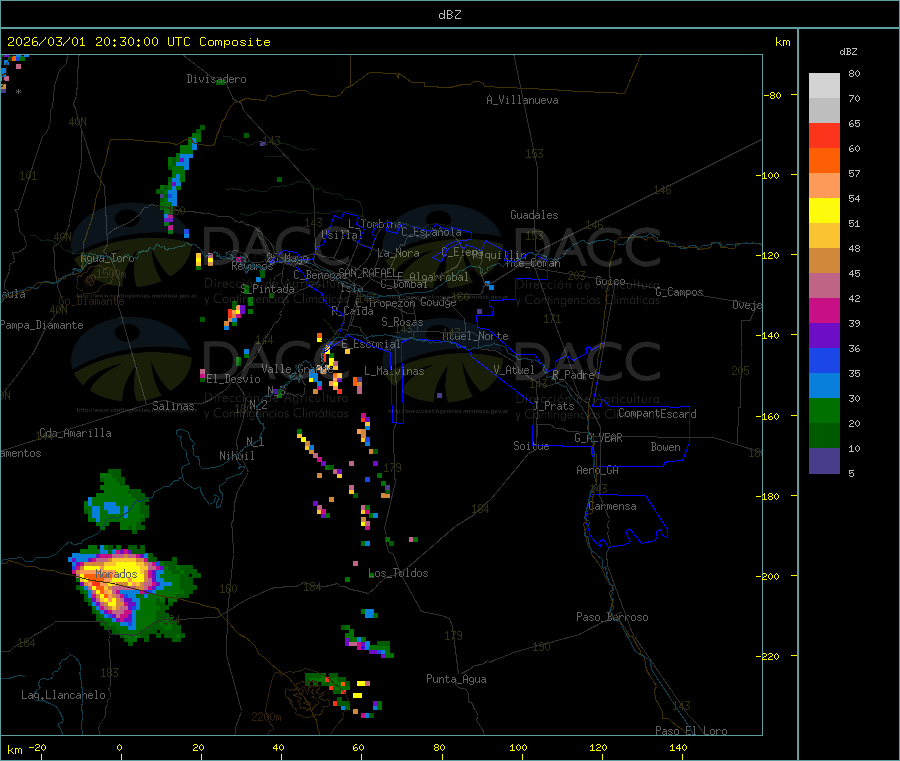Click the 'km' unit label at top right
The width and height of the screenshot is (900, 761).
point(782,42)
